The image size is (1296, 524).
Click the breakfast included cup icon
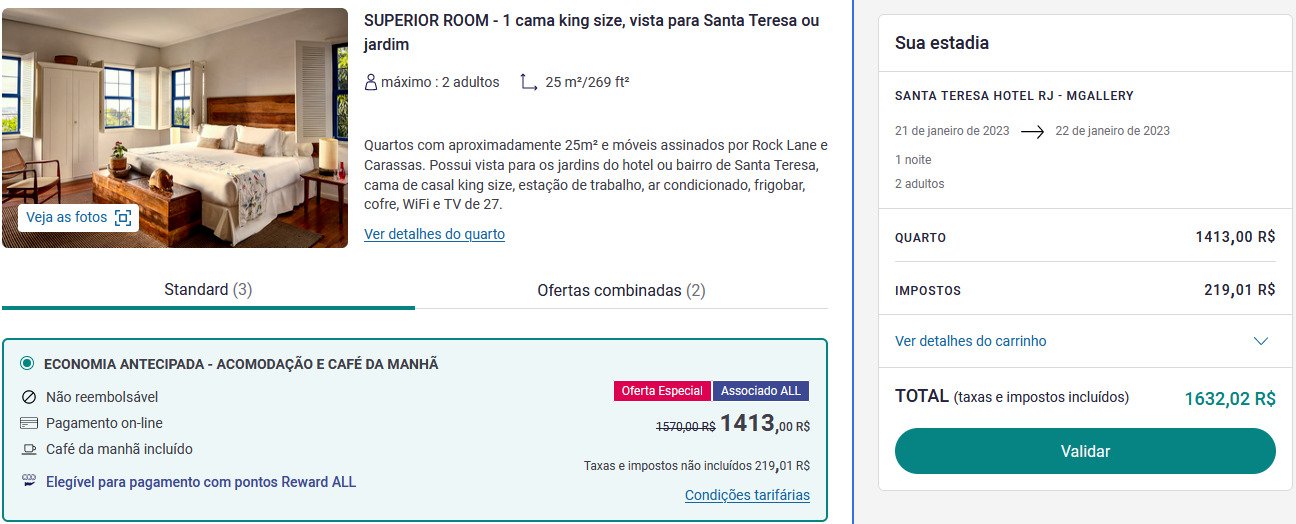pyautogui.click(x=28, y=449)
